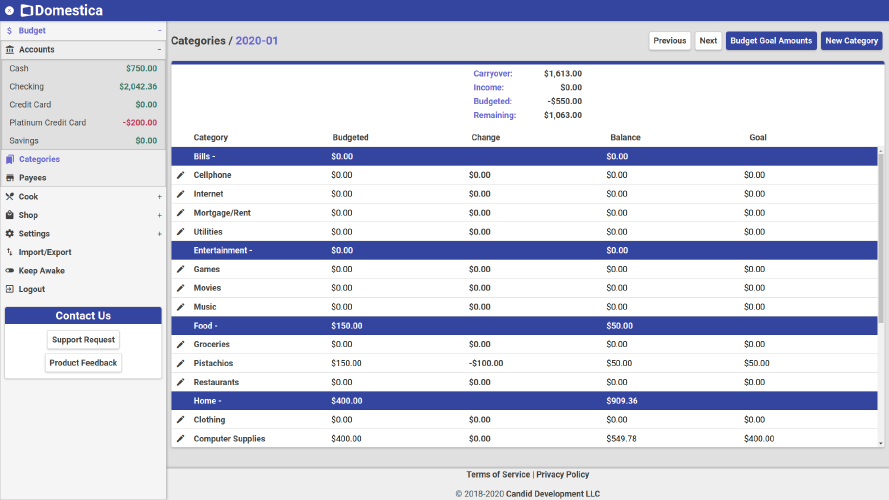Click the dollar sign Budget icon
Image resolution: width=889 pixels, height=500 pixels.
coord(9,31)
